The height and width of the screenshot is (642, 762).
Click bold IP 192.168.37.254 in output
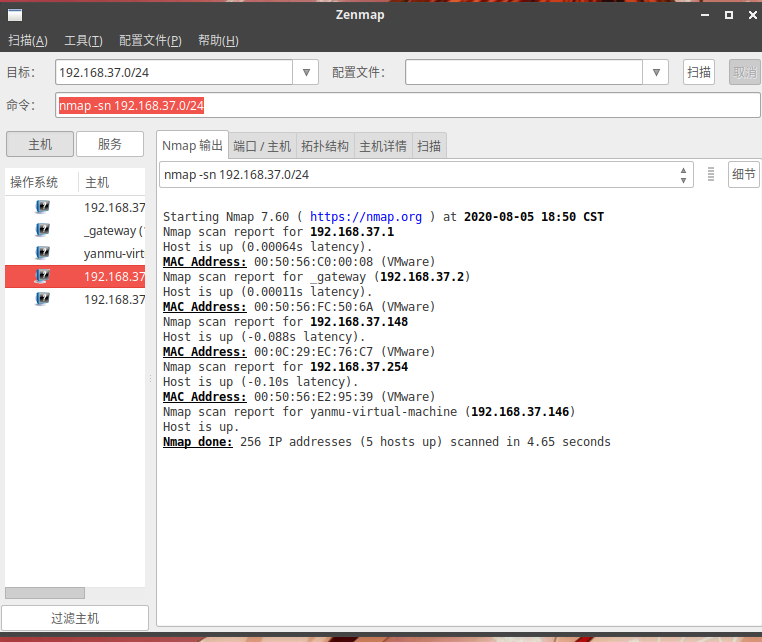tap(359, 367)
